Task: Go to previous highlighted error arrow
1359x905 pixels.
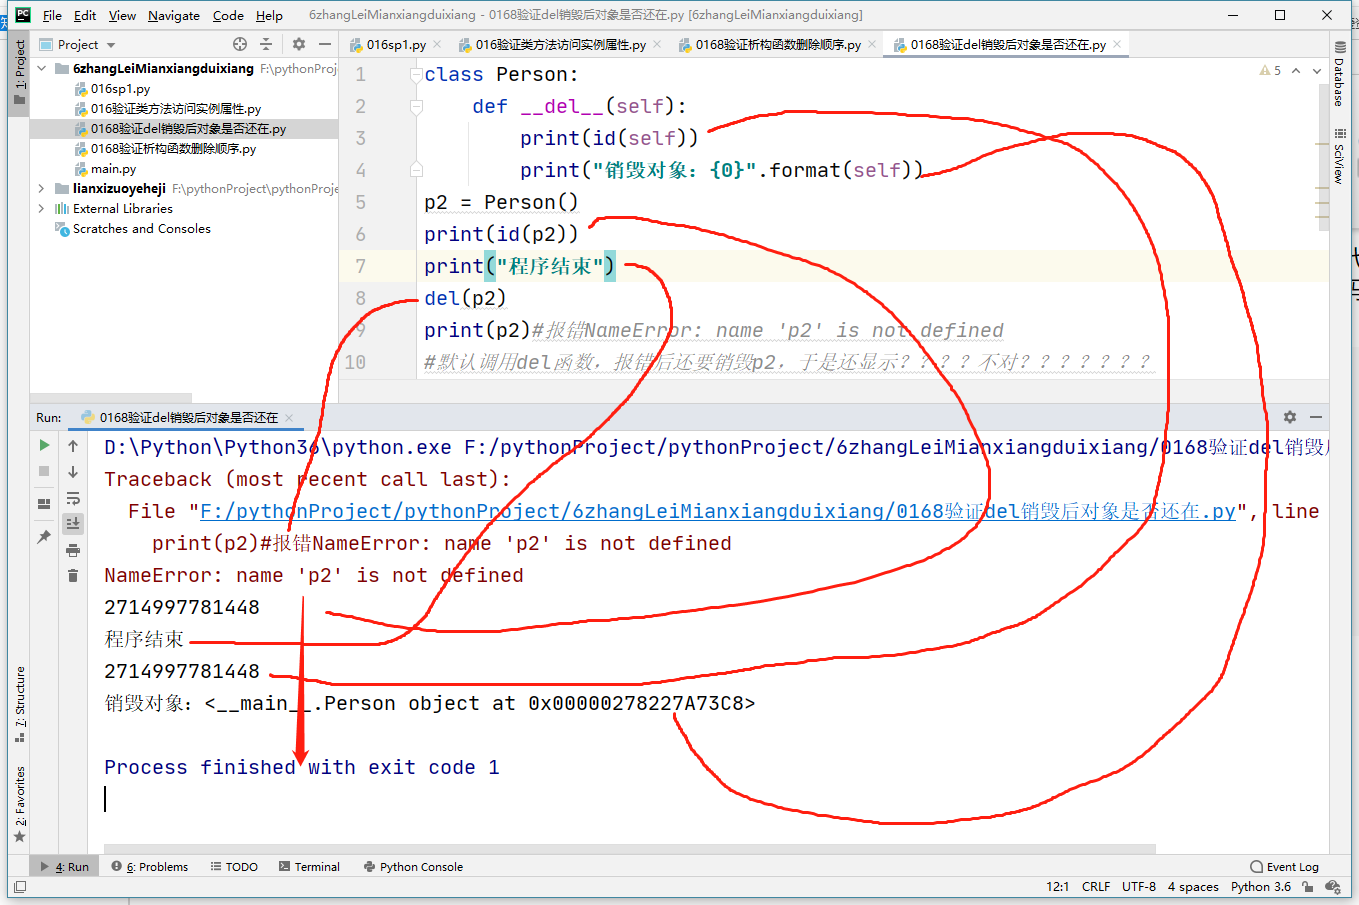Action: tap(1296, 71)
